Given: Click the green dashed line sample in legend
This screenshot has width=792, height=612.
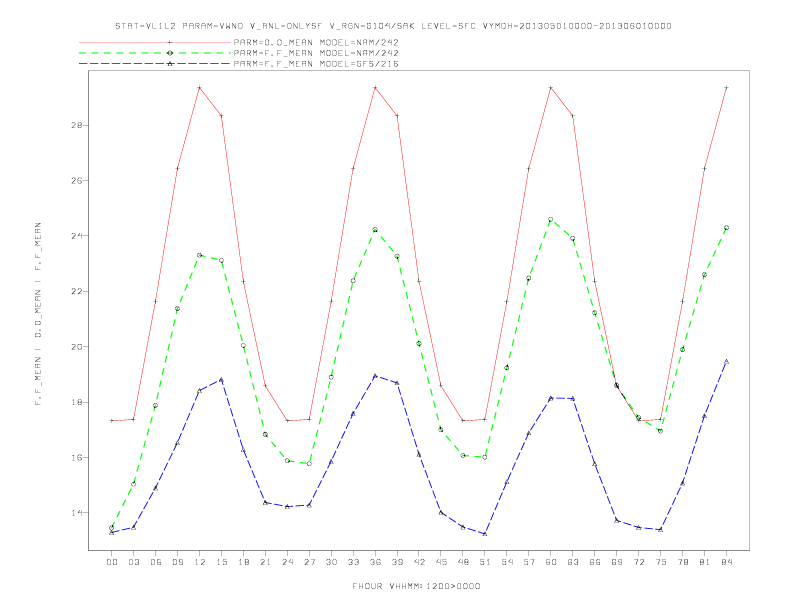Looking at the screenshot, I should [x=155, y=53].
